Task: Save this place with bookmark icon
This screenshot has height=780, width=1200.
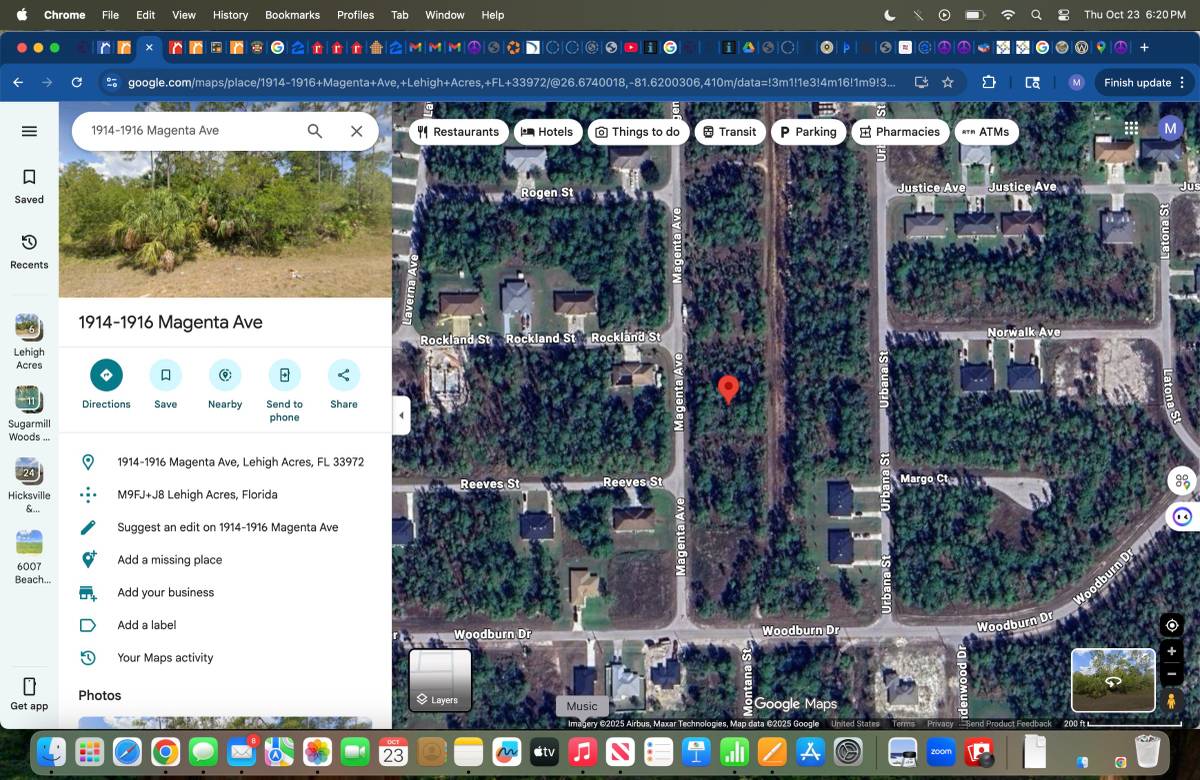Action: [x=166, y=375]
